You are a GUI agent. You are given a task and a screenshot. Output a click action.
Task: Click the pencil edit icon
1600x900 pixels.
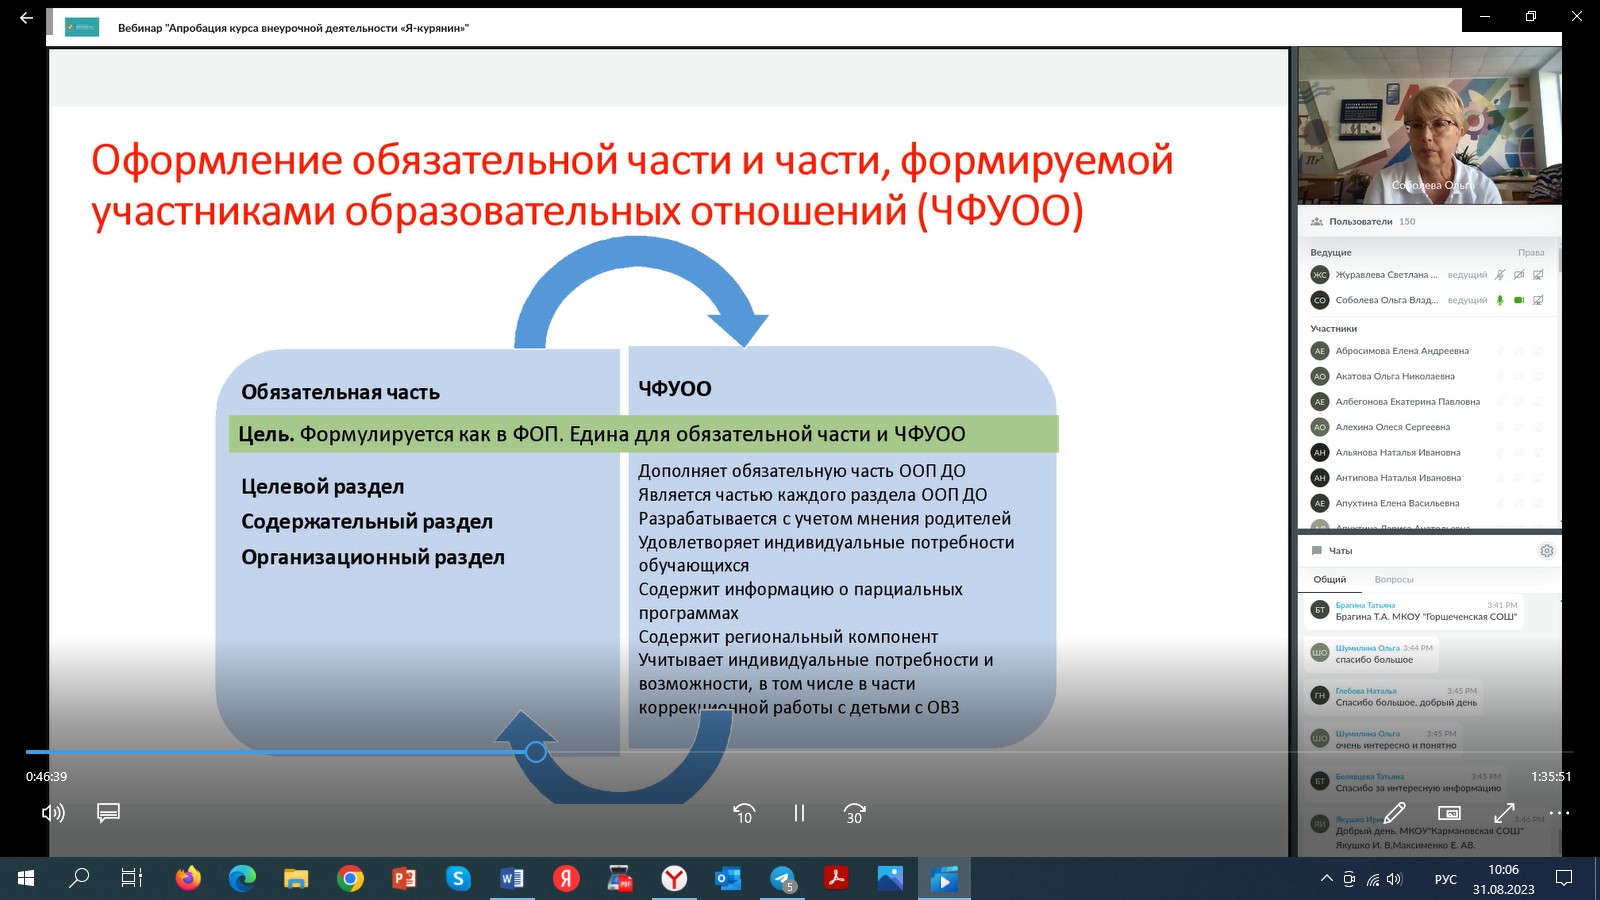click(x=1395, y=813)
